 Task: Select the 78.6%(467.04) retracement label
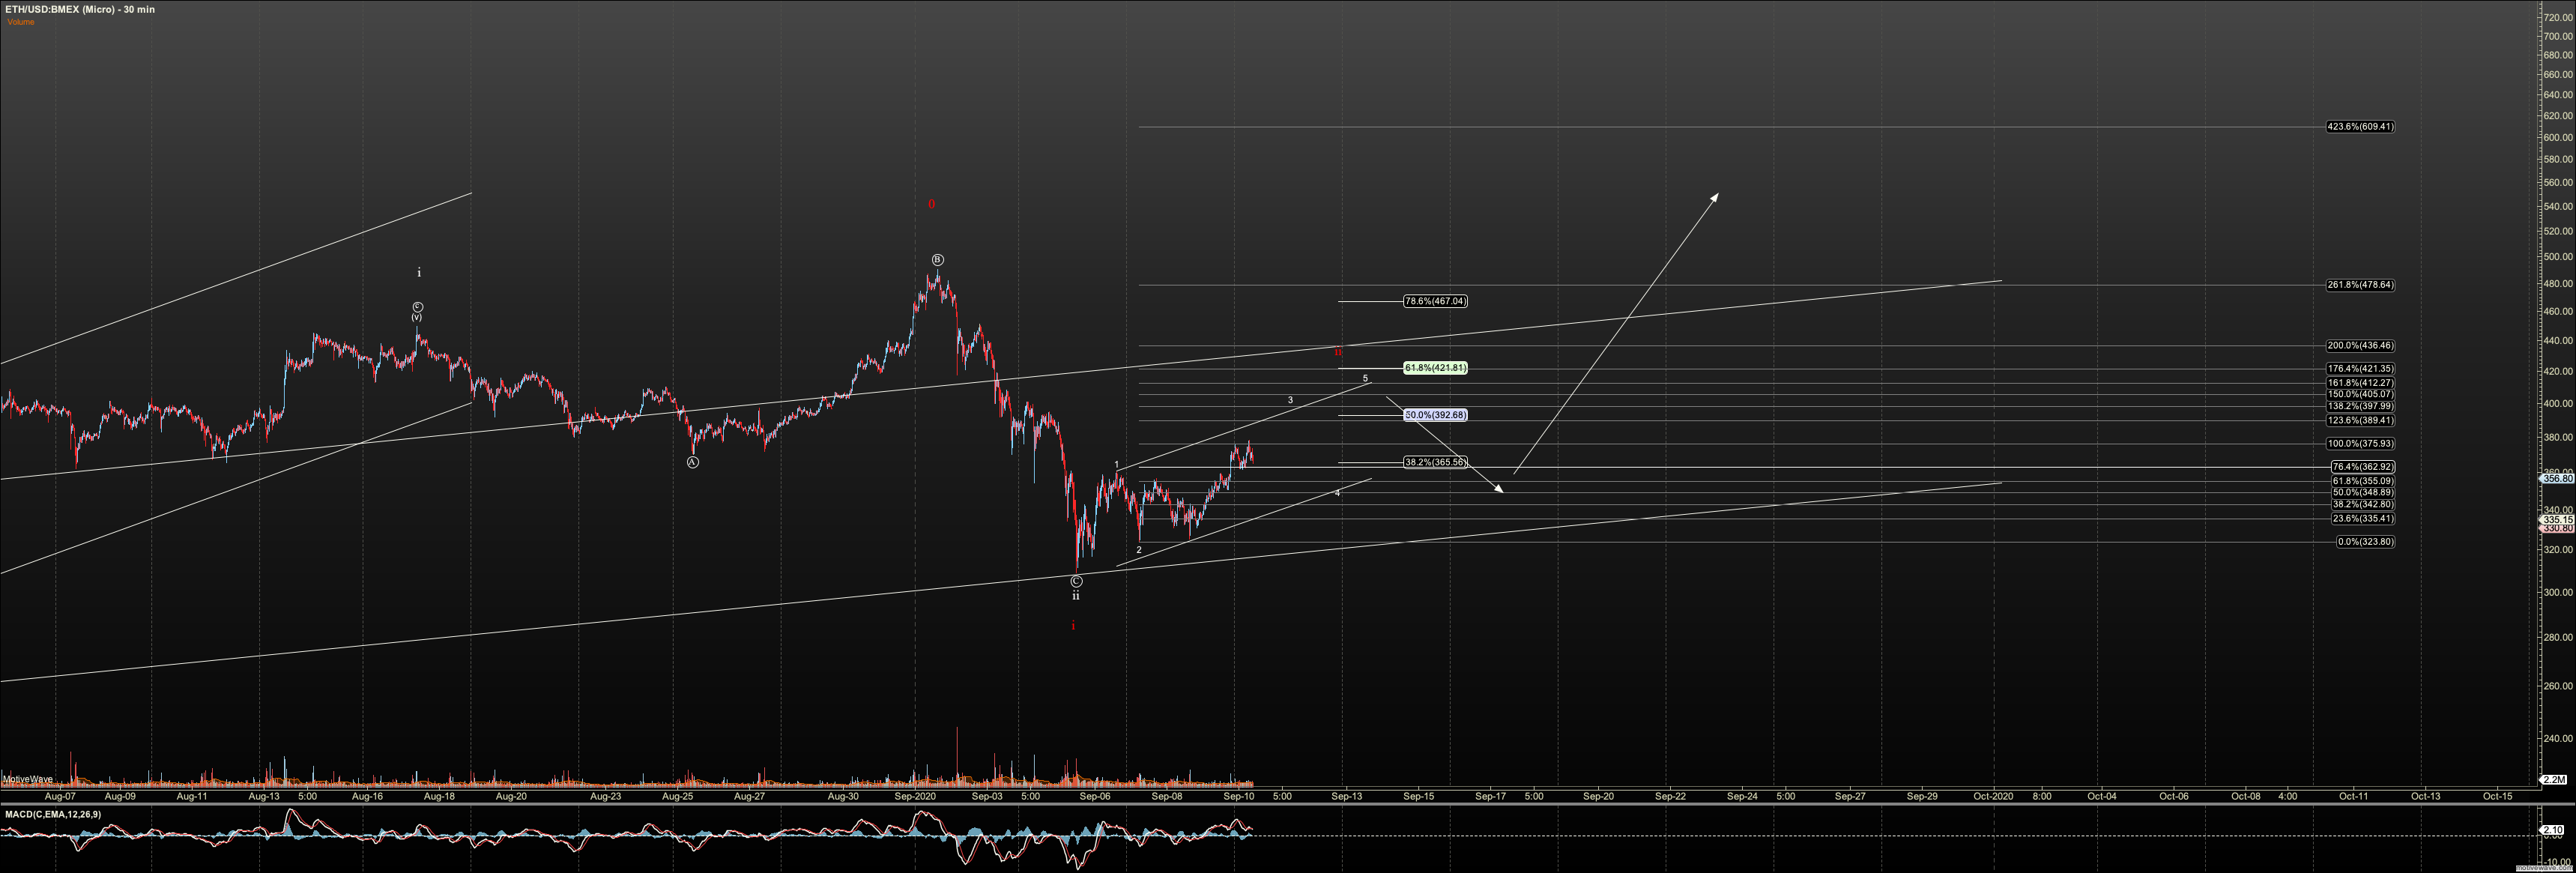pos(1435,301)
